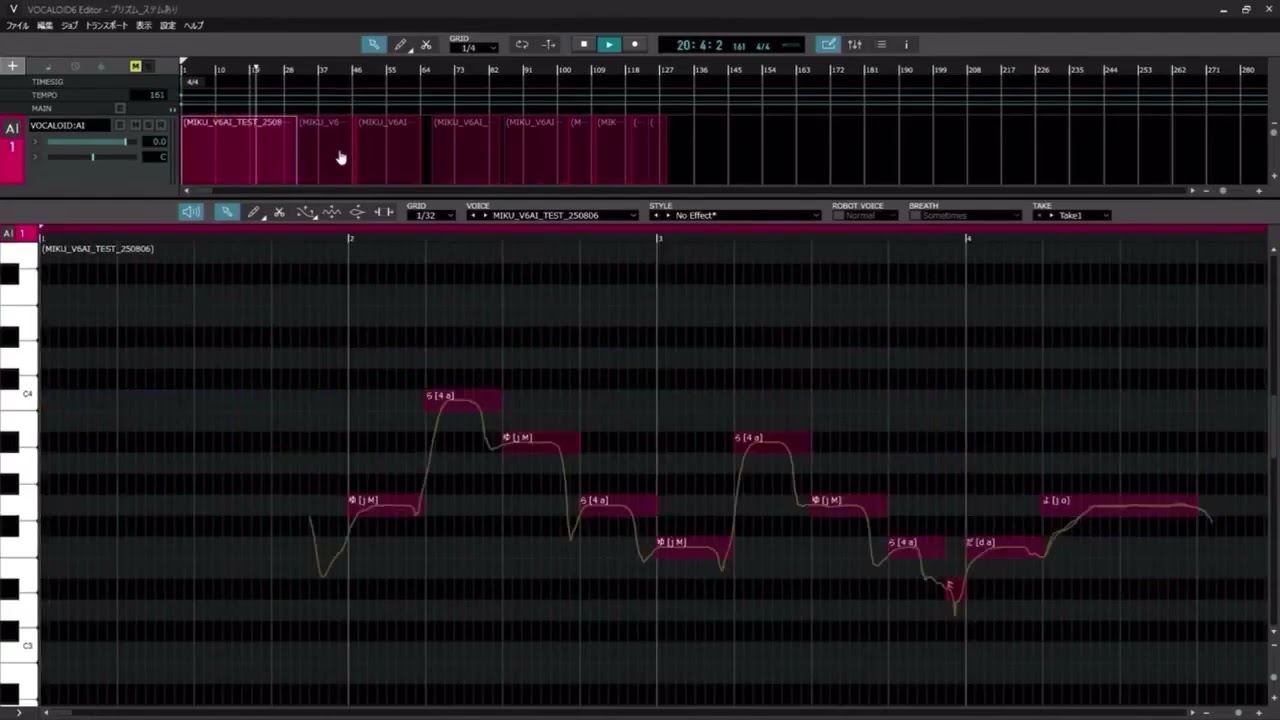Open the ヘルプ menu
Screen dimensions: 1280x720
coord(193,25)
